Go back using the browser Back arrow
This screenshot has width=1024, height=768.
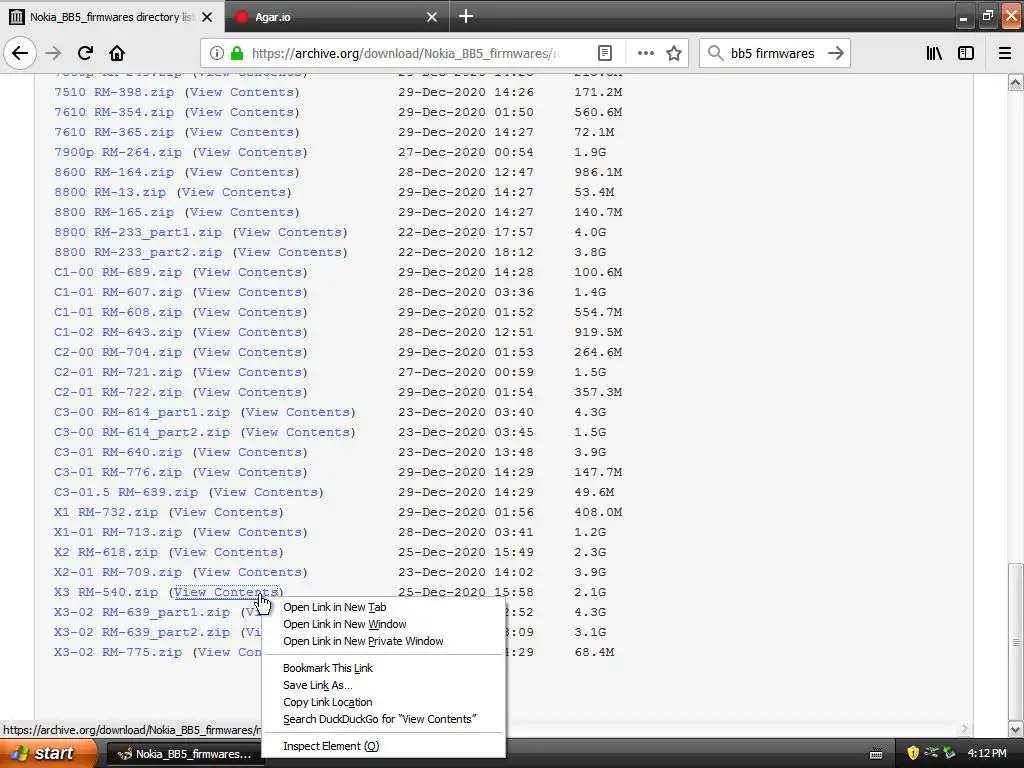tap(20, 53)
